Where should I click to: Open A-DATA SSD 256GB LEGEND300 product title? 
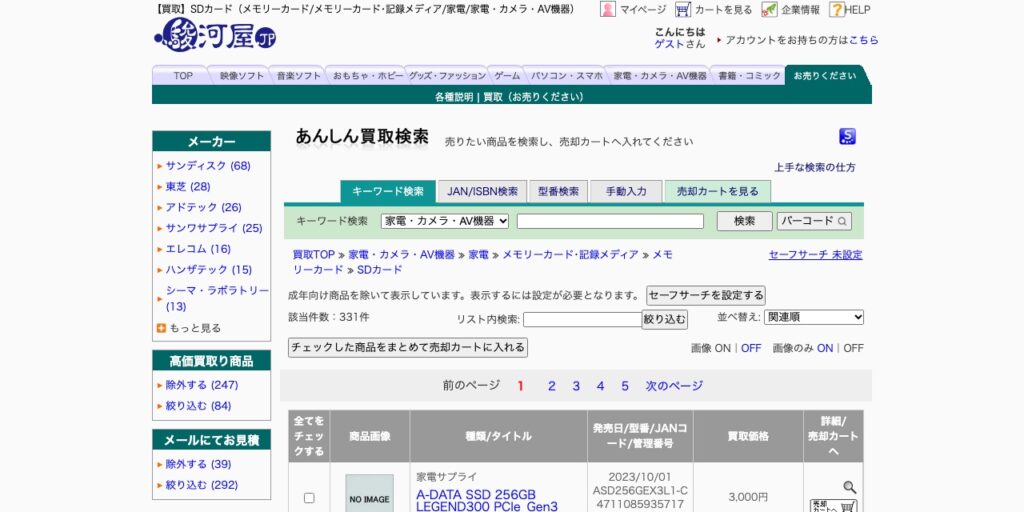coord(487,500)
